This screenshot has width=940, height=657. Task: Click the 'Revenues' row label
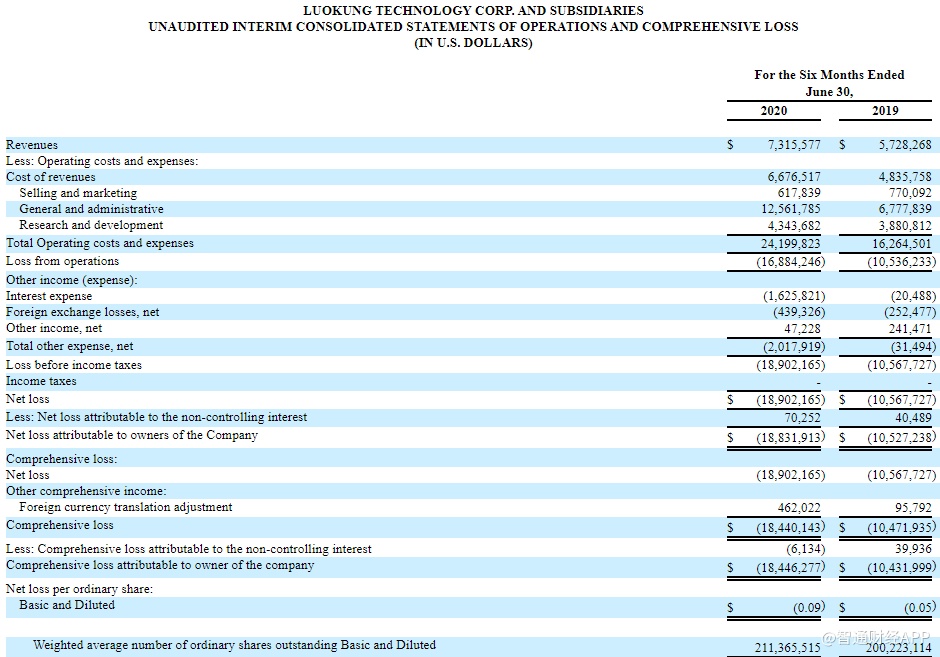click(32, 145)
